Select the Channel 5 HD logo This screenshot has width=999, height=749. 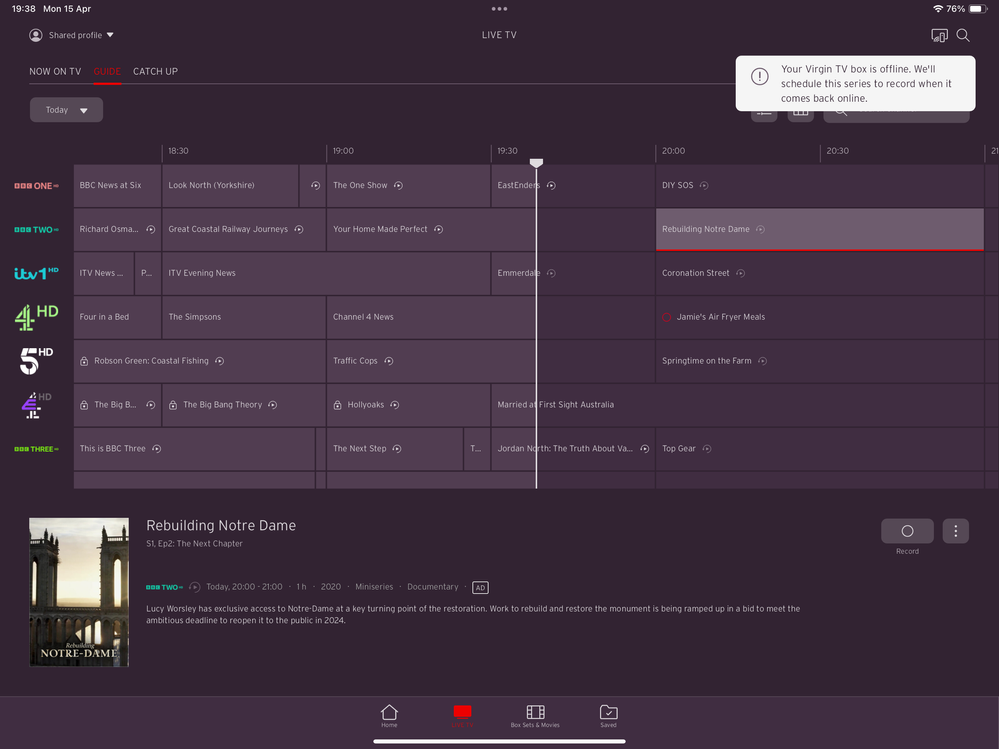[x=36, y=360]
